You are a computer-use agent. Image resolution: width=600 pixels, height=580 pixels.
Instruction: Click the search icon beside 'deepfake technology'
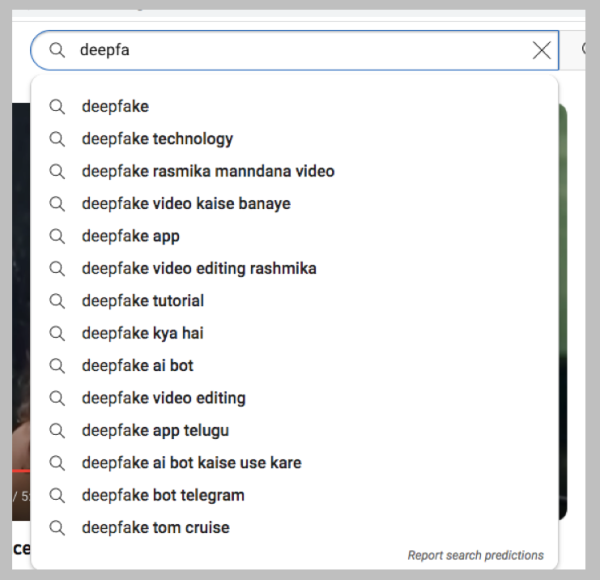(57, 139)
